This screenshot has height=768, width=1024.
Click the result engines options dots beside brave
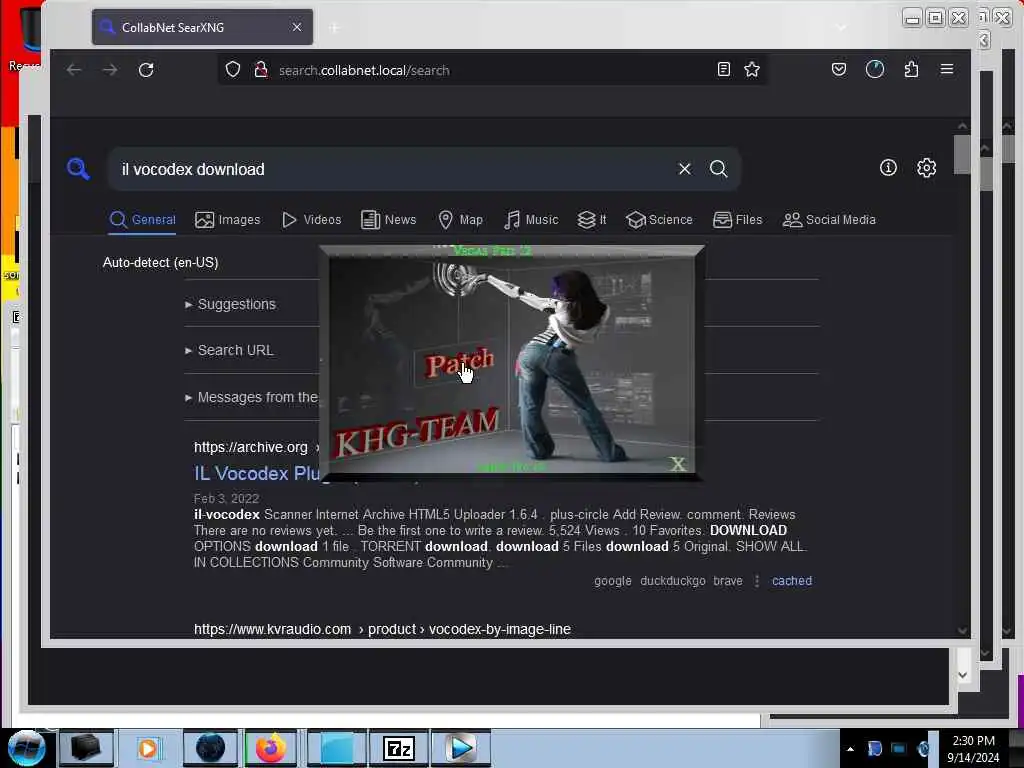pyautogui.click(x=757, y=581)
